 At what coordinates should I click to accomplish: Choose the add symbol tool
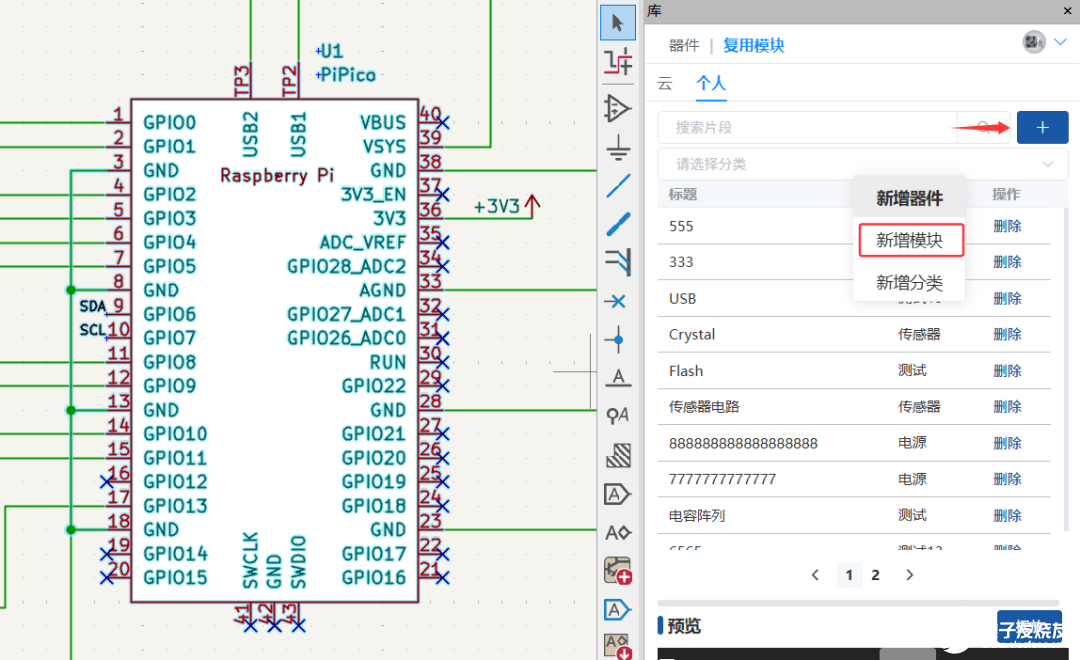pyautogui.click(x=618, y=108)
